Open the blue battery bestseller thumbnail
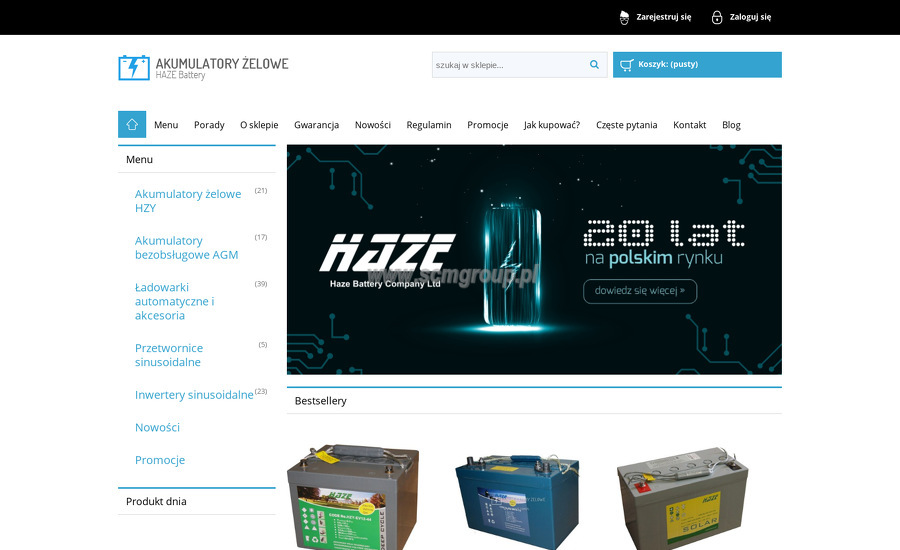This screenshot has height=550, width=900. click(517, 497)
